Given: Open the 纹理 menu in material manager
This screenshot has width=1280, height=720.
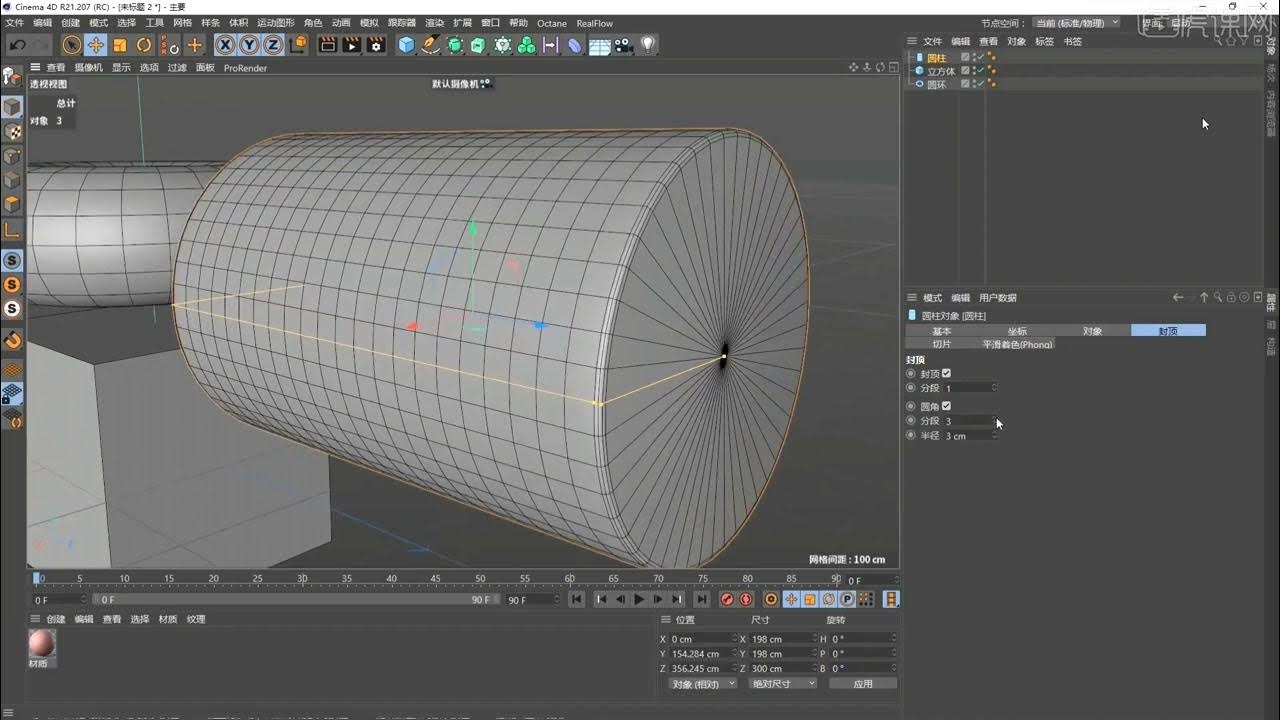Looking at the screenshot, I should (x=196, y=619).
